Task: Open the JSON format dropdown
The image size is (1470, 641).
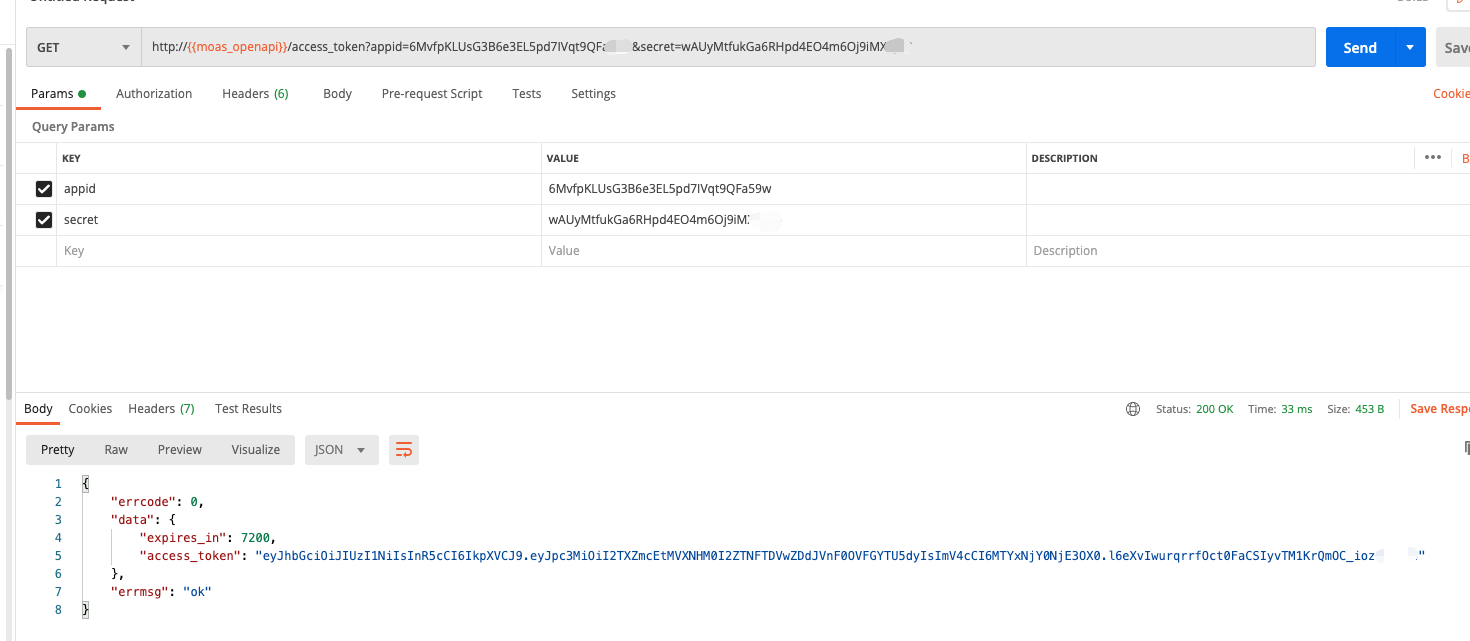Action: (x=341, y=450)
